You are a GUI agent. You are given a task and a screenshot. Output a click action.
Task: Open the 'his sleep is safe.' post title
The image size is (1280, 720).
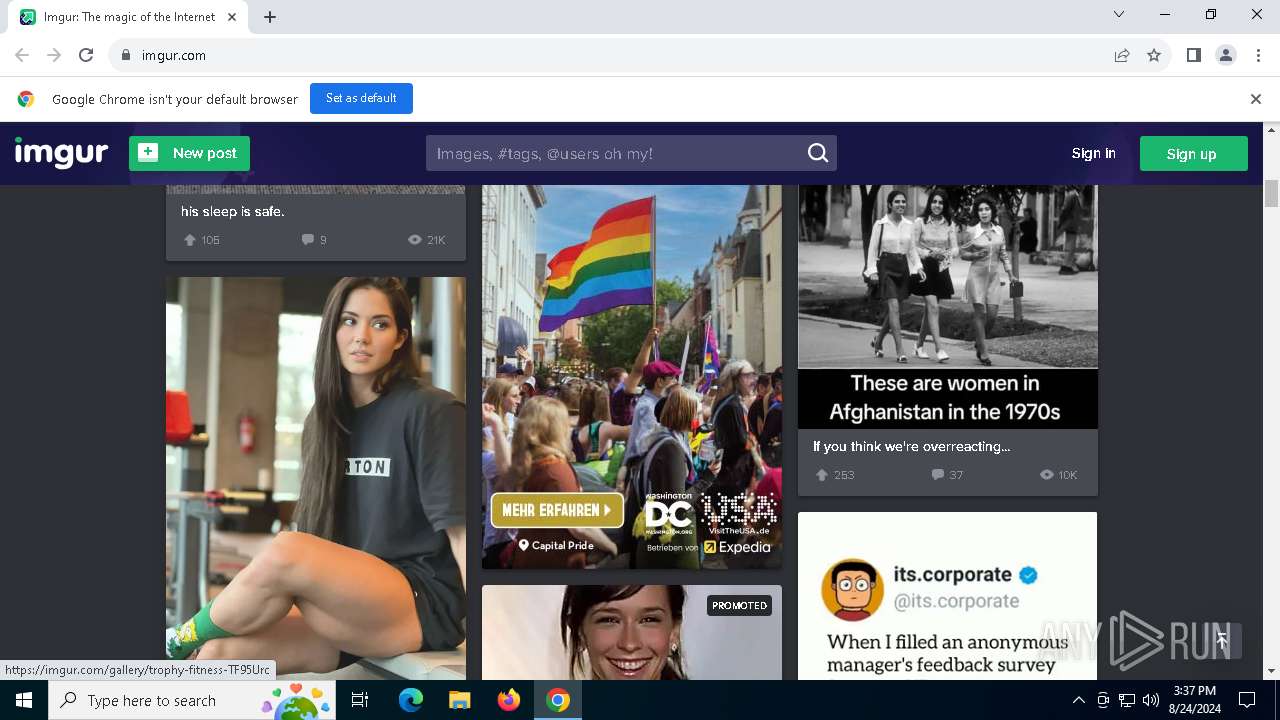pos(232,211)
